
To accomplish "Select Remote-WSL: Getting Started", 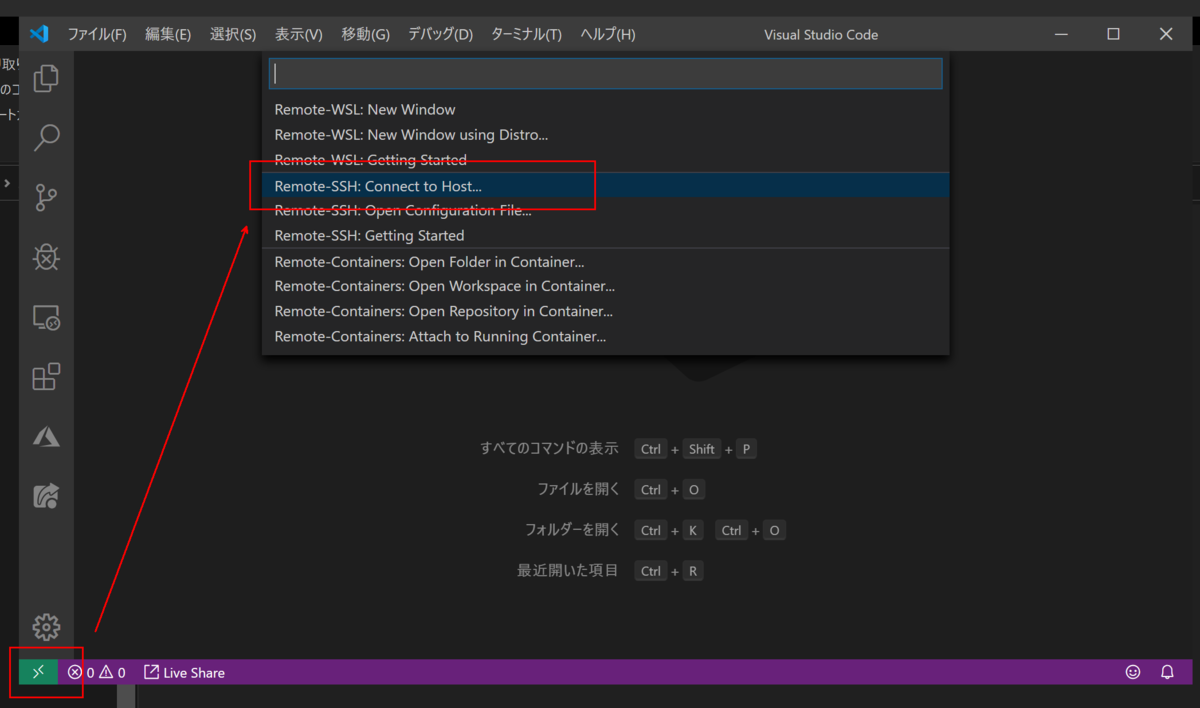I will tap(605, 160).
